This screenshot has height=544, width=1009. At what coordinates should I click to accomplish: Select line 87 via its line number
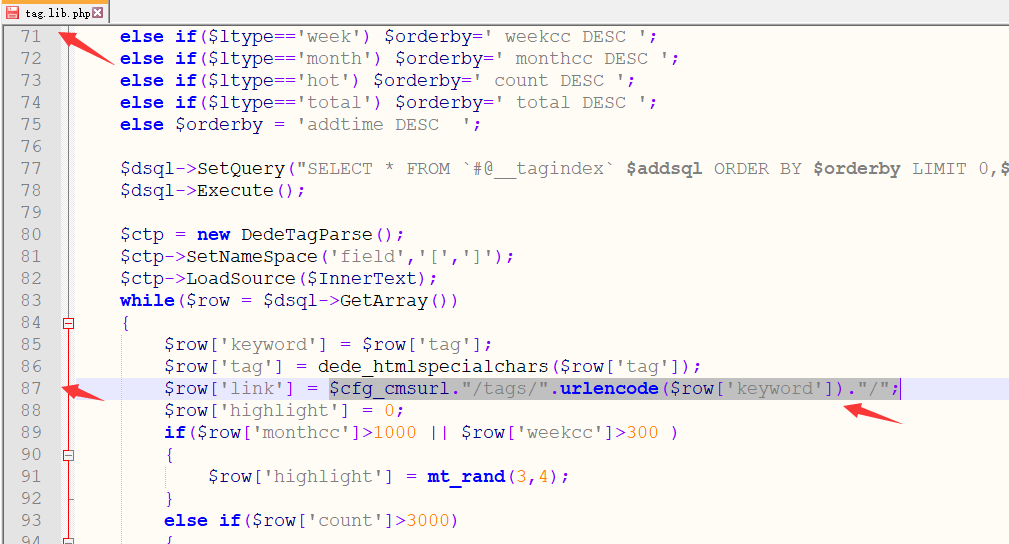[30, 388]
